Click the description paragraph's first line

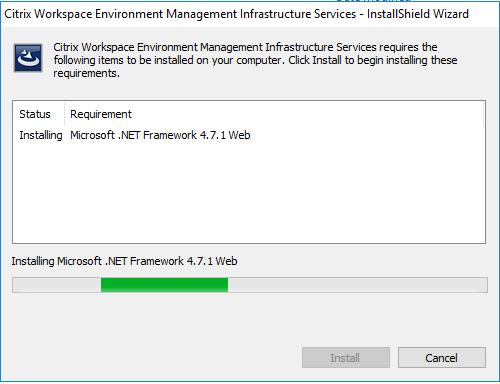245,47
